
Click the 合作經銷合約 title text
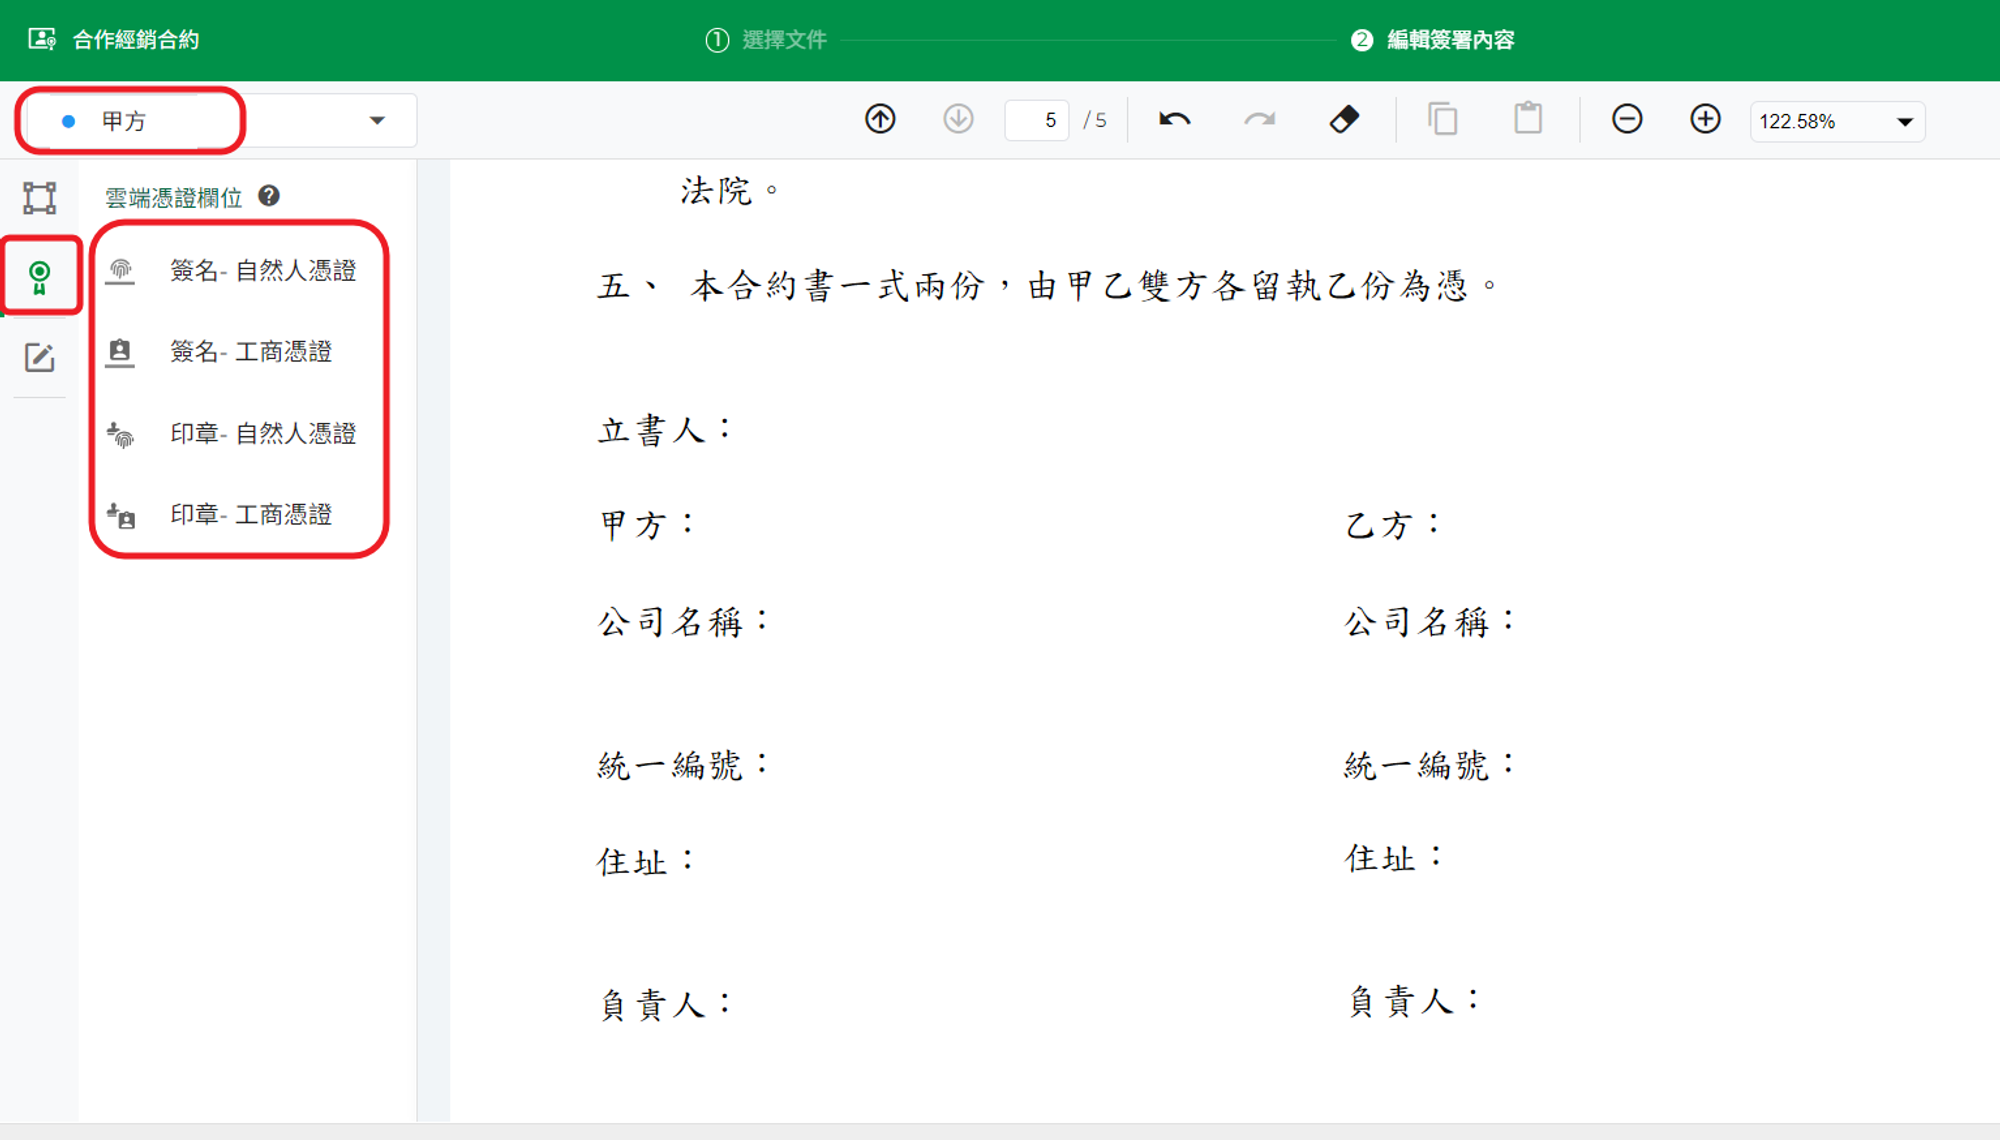tap(136, 40)
